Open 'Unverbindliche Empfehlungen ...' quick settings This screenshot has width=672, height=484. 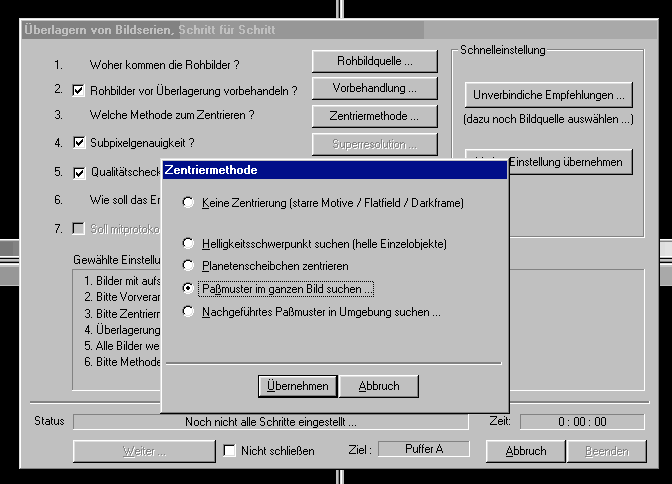pyautogui.click(x=548, y=96)
